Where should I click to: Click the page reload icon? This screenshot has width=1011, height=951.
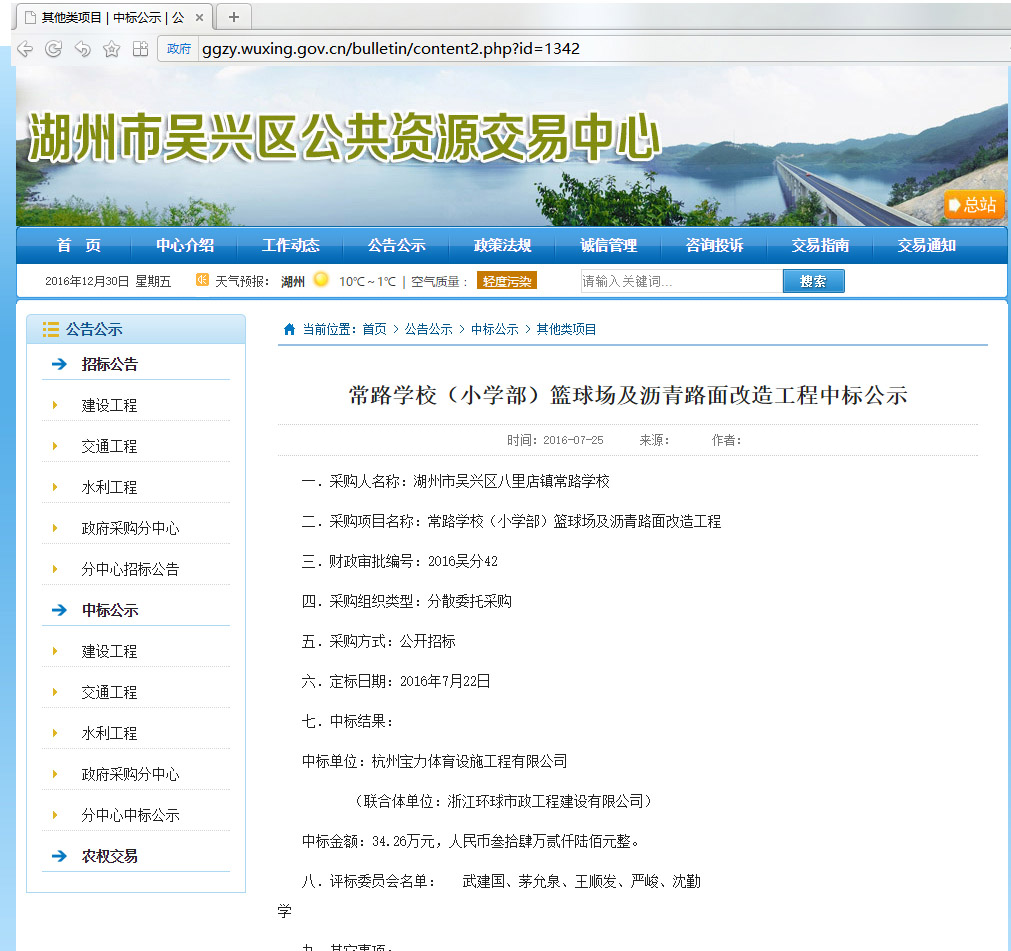[x=54, y=49]
